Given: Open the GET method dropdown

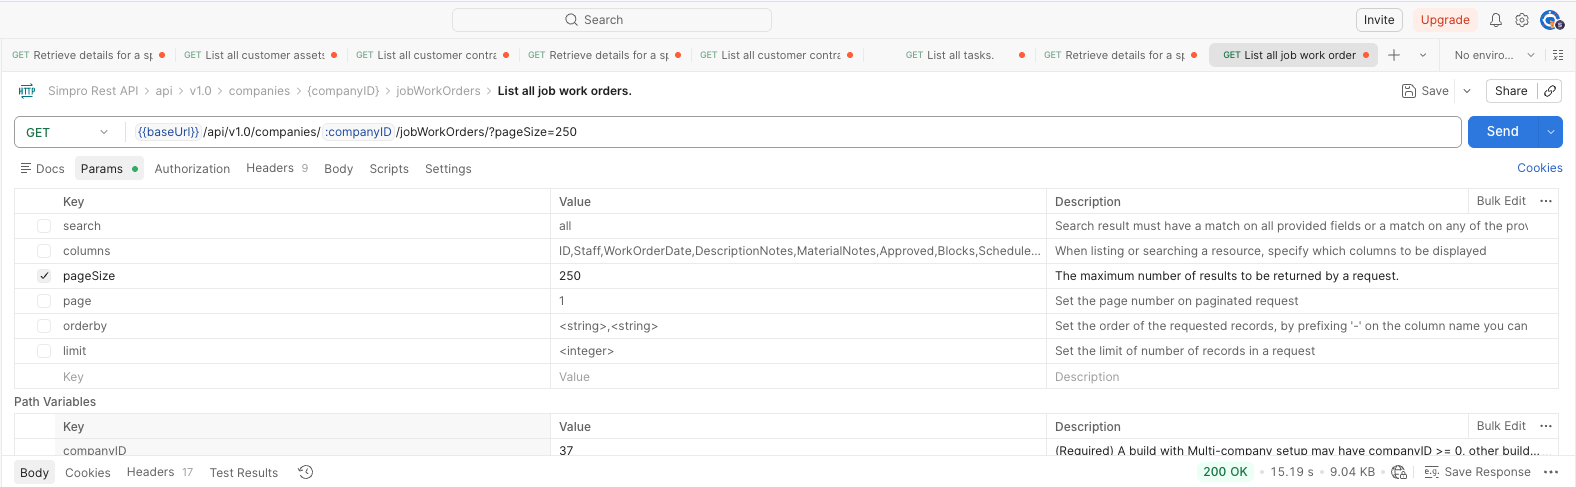Looking at the screenshot, I should click(68, 132).
